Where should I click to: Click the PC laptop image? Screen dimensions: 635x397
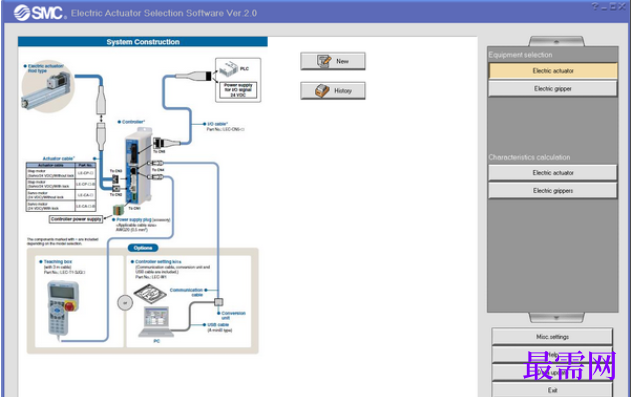tap(156, 322)
